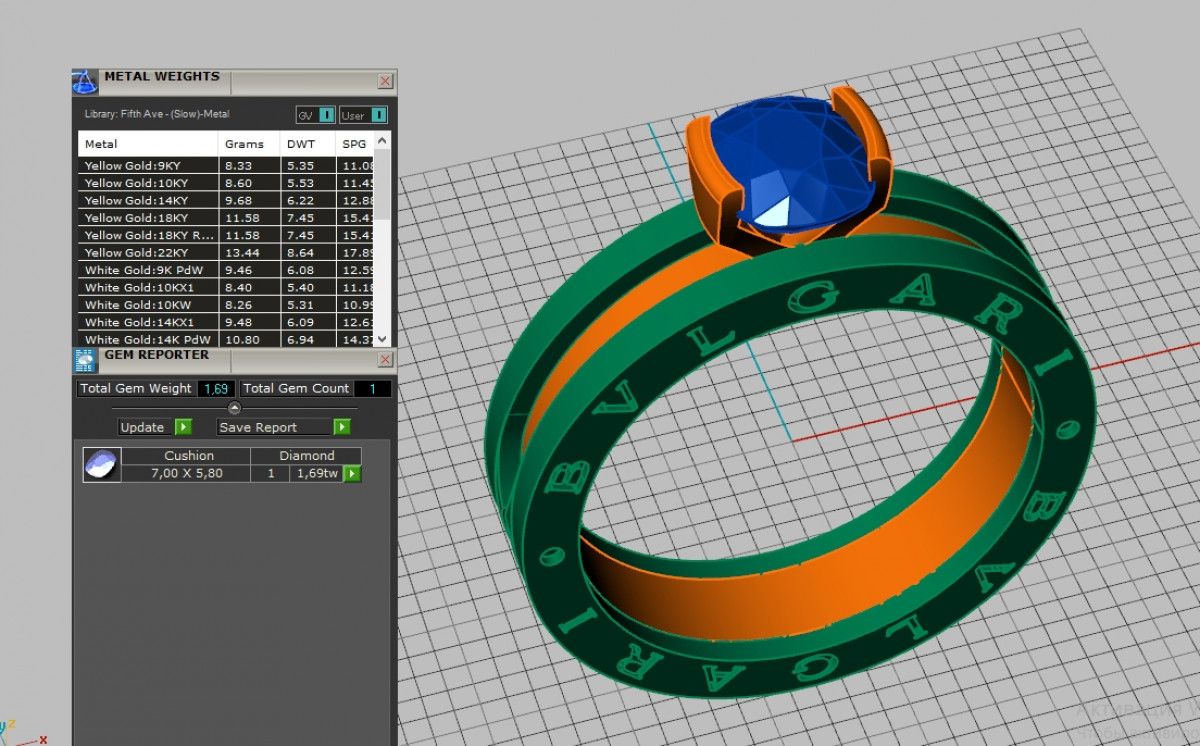Collapse Gem Reporter section with up-arrow
This screenshot has width=1200, height=746.
point(234,408)
